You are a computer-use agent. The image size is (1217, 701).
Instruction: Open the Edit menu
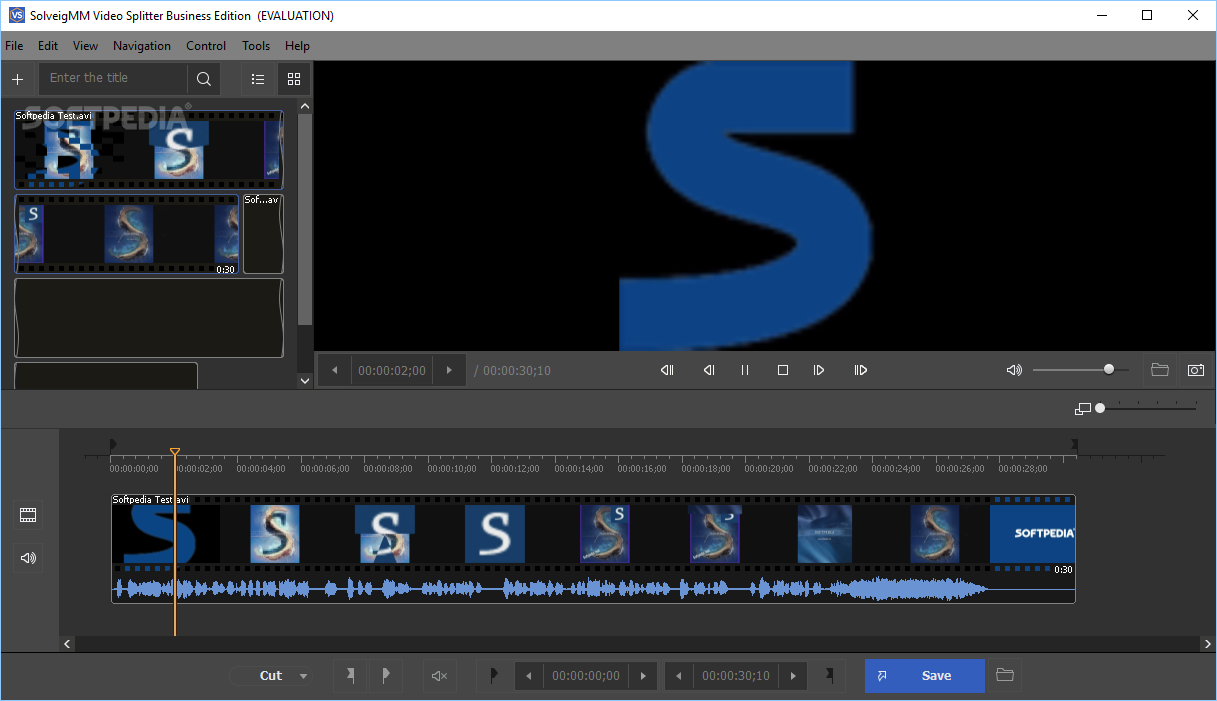coord(48,46)
